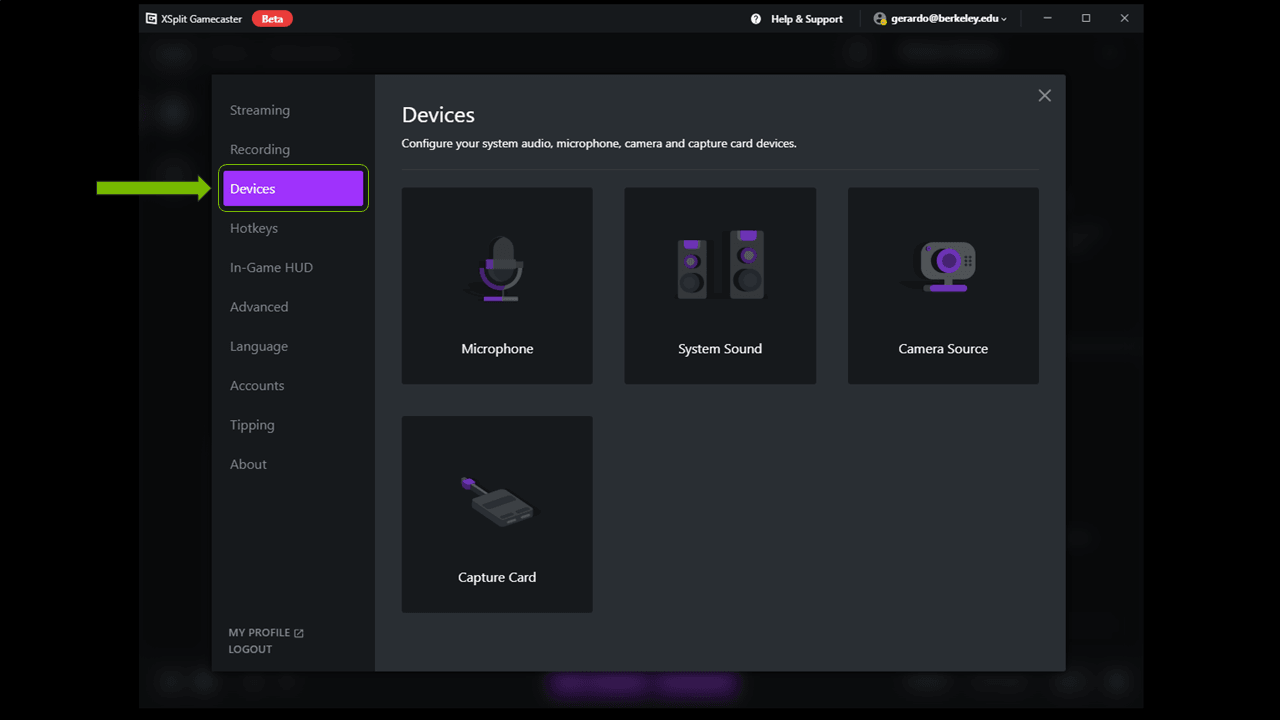Viewport: 1280px width, 720px height.
Task: Open the System Sound device settings
Action: [720, 285]
